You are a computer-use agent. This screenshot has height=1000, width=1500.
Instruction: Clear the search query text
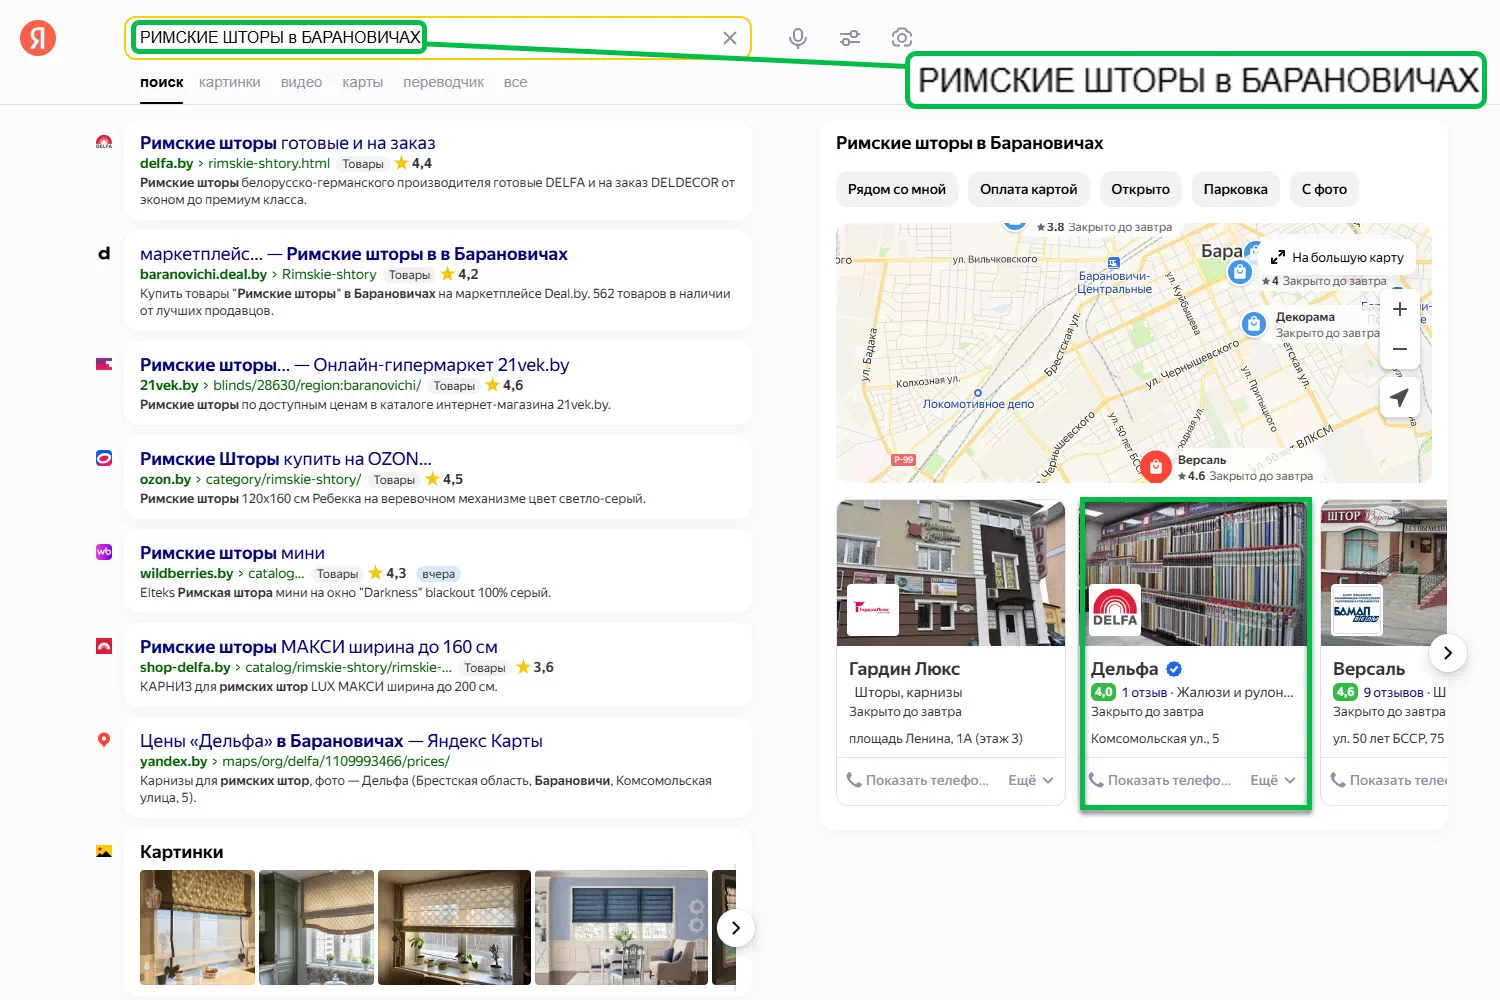[730, 38]
